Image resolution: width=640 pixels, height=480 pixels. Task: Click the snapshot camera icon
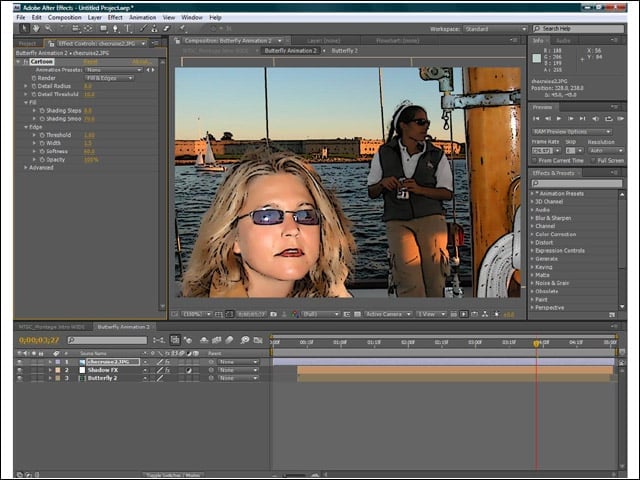click(x=273, y=314)
